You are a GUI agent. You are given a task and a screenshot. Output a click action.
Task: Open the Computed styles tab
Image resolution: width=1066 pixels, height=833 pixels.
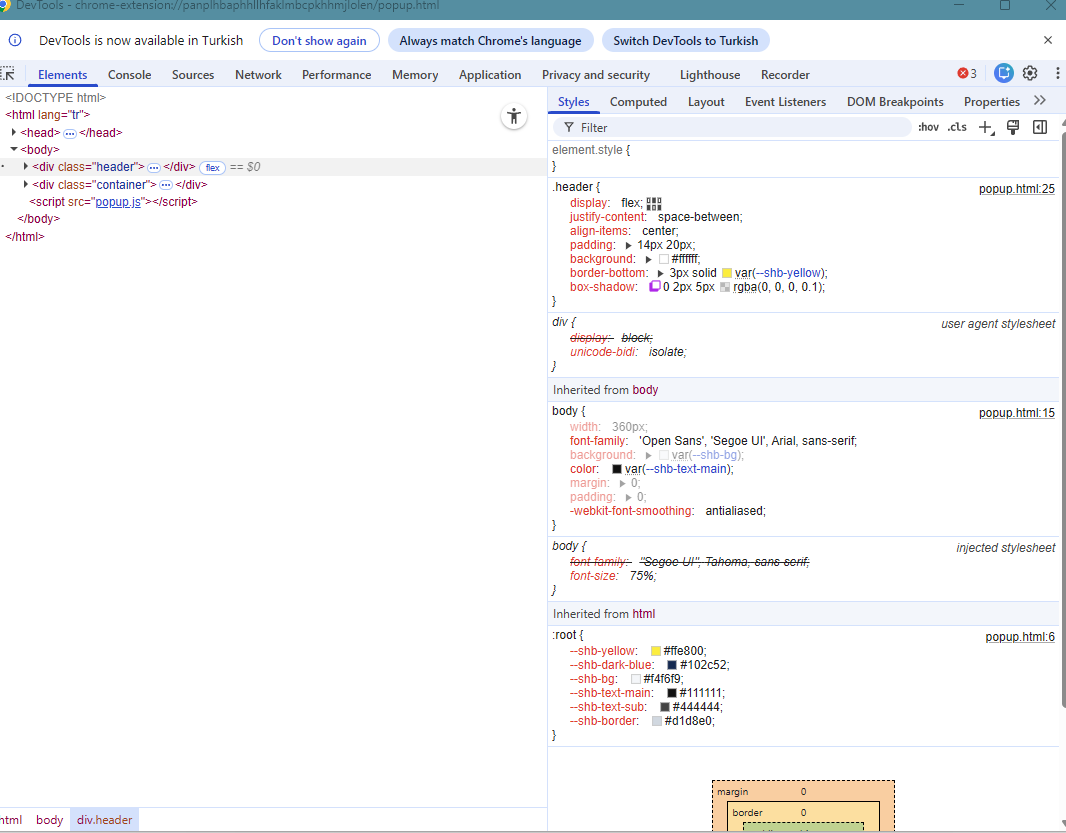coord(638,102)
